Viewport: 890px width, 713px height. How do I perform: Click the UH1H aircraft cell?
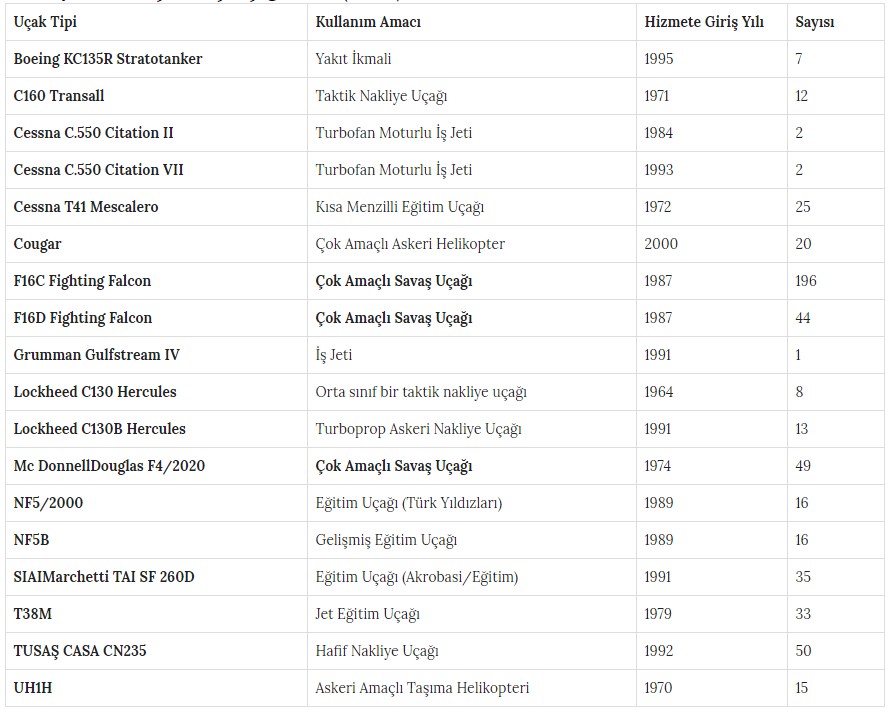pos(32,688)
